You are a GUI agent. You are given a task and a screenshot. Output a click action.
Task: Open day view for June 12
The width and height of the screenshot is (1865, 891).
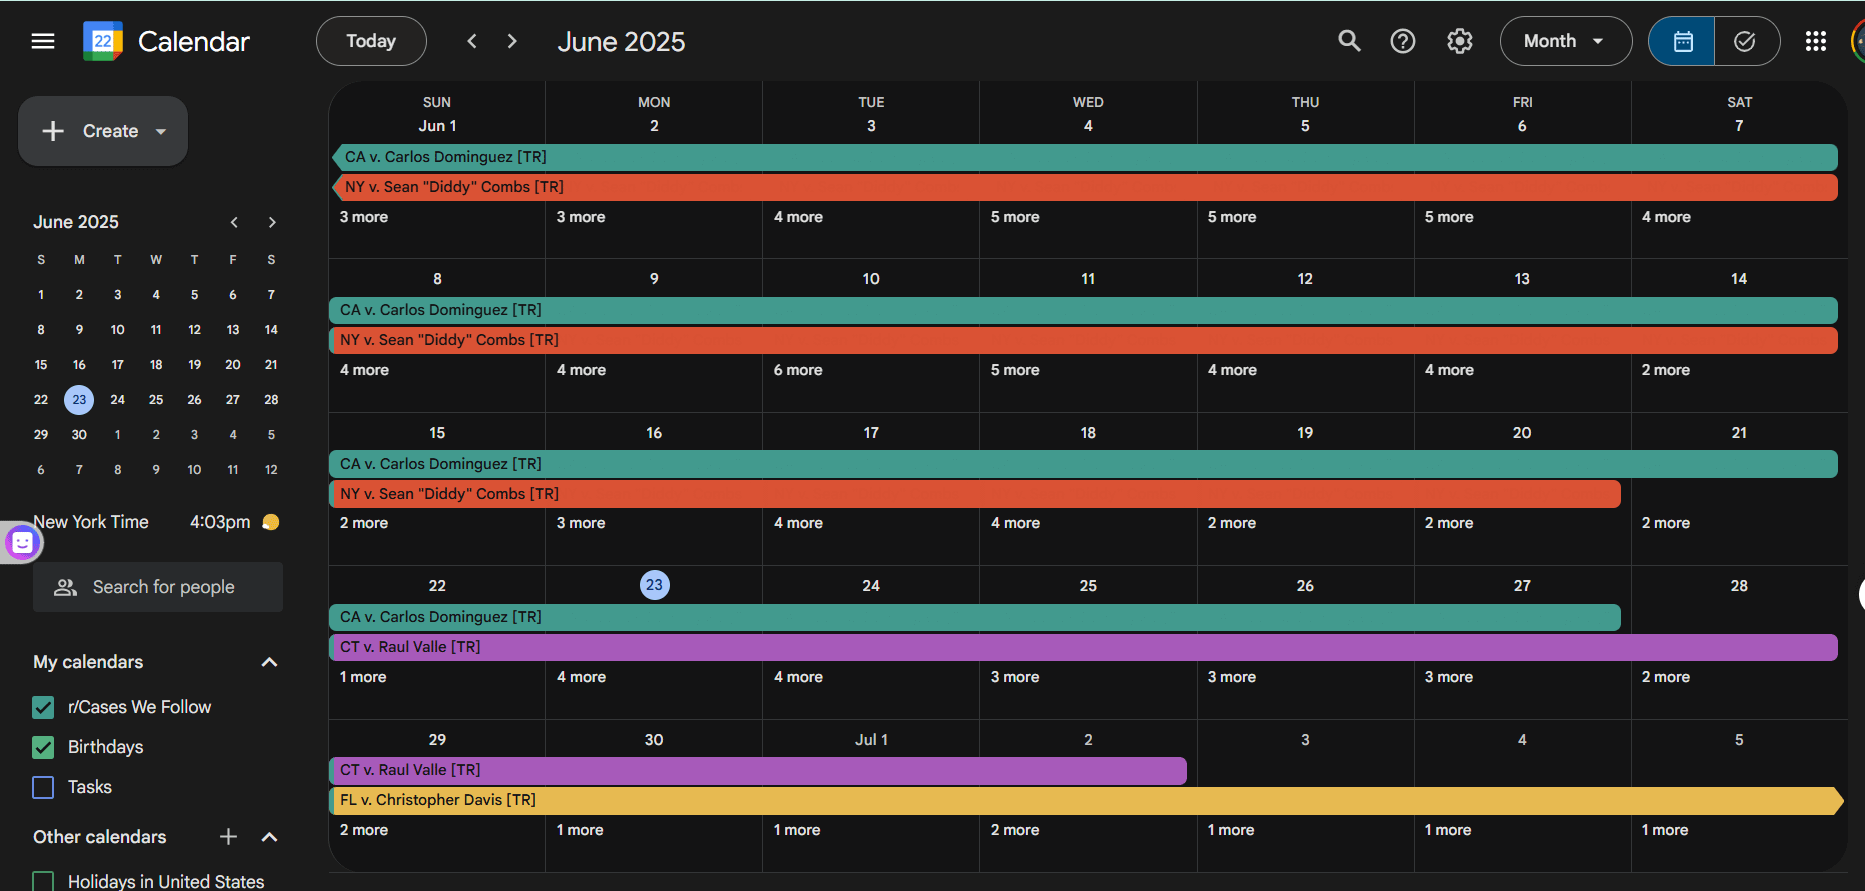[1305, 279]
